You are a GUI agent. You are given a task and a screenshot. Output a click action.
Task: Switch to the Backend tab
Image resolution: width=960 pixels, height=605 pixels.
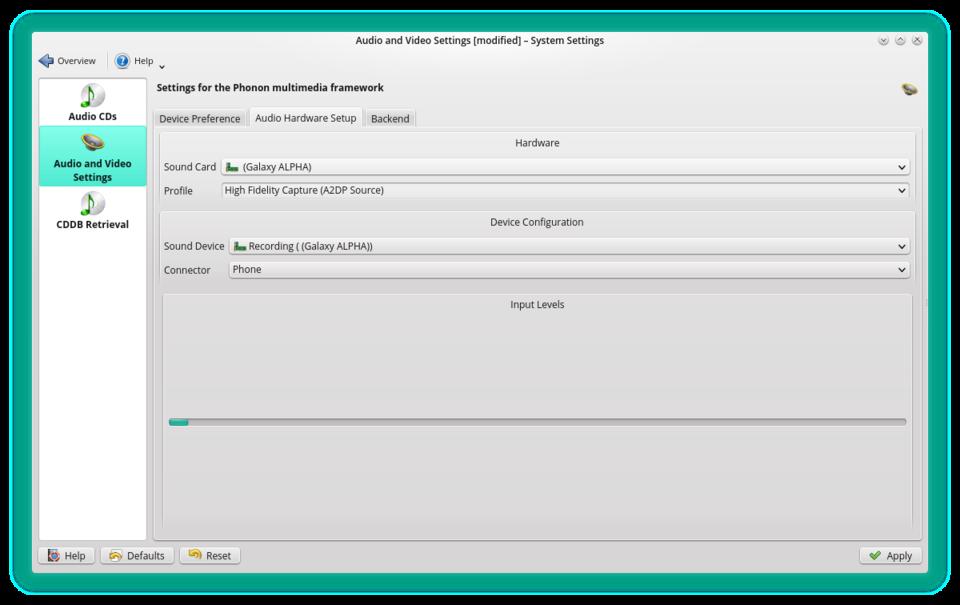coord(390,118)
